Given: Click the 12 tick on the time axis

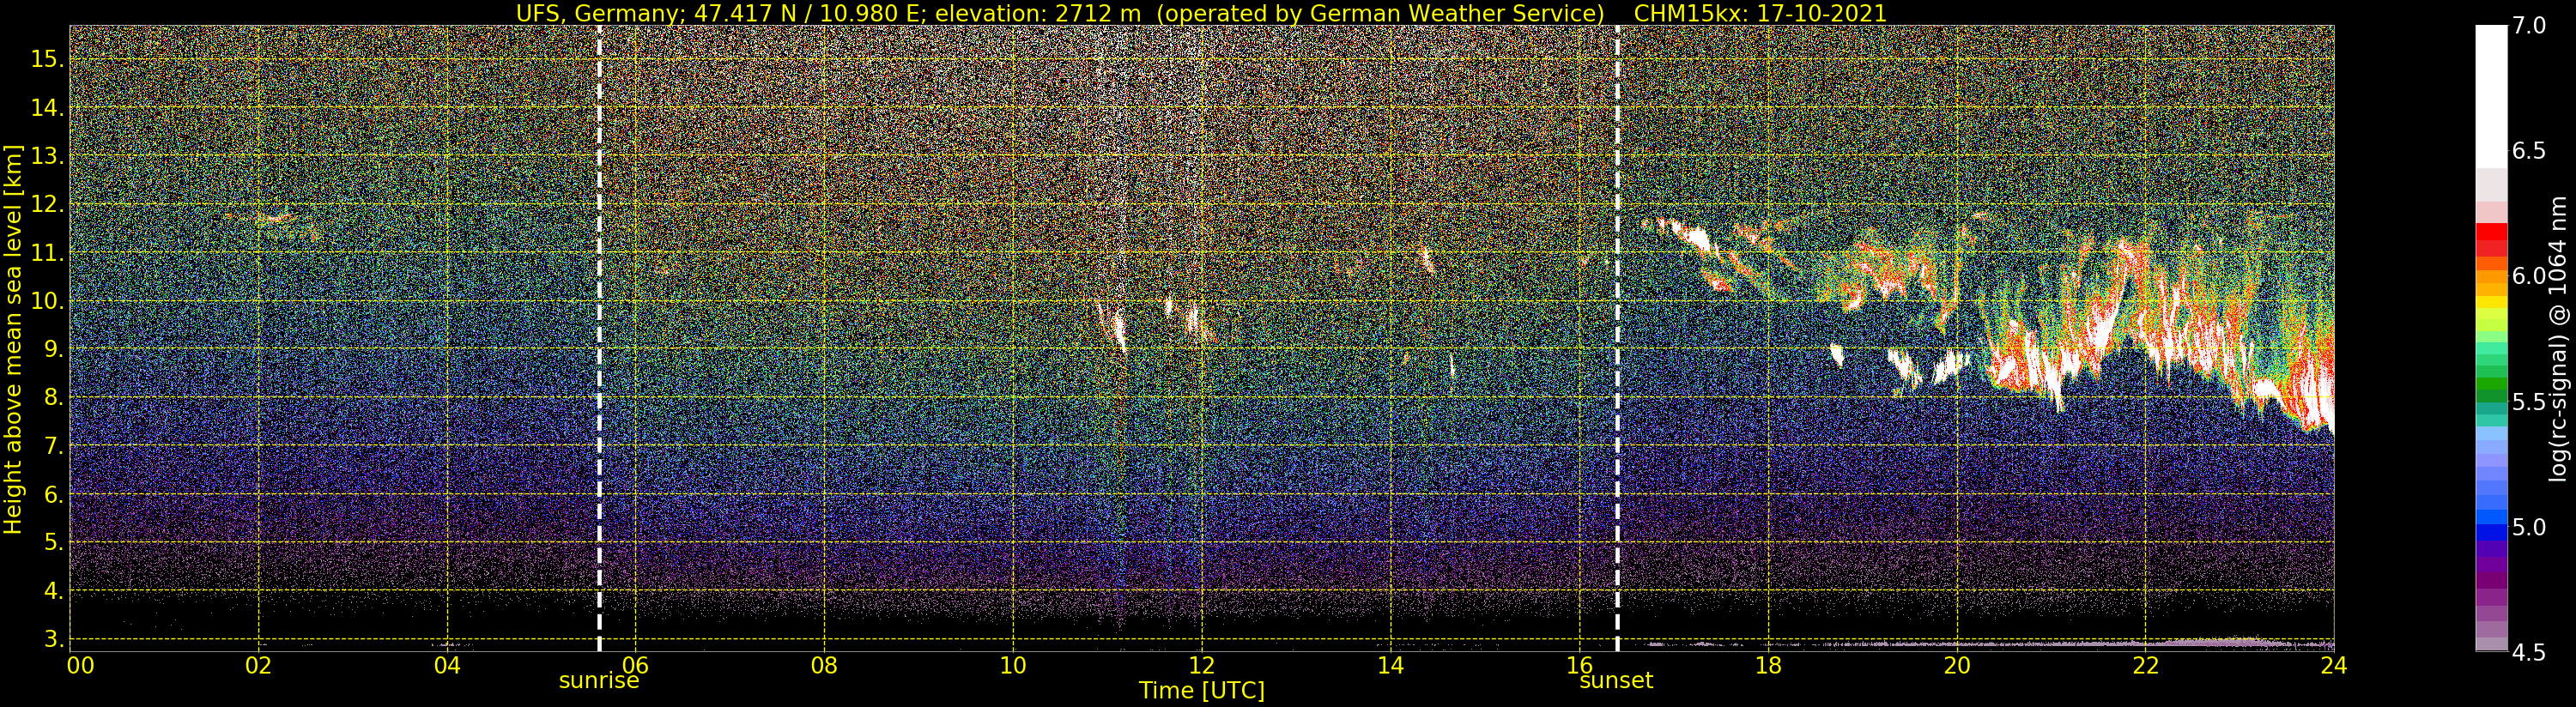Looking at the screenshot, I should tap(1202, 665).
